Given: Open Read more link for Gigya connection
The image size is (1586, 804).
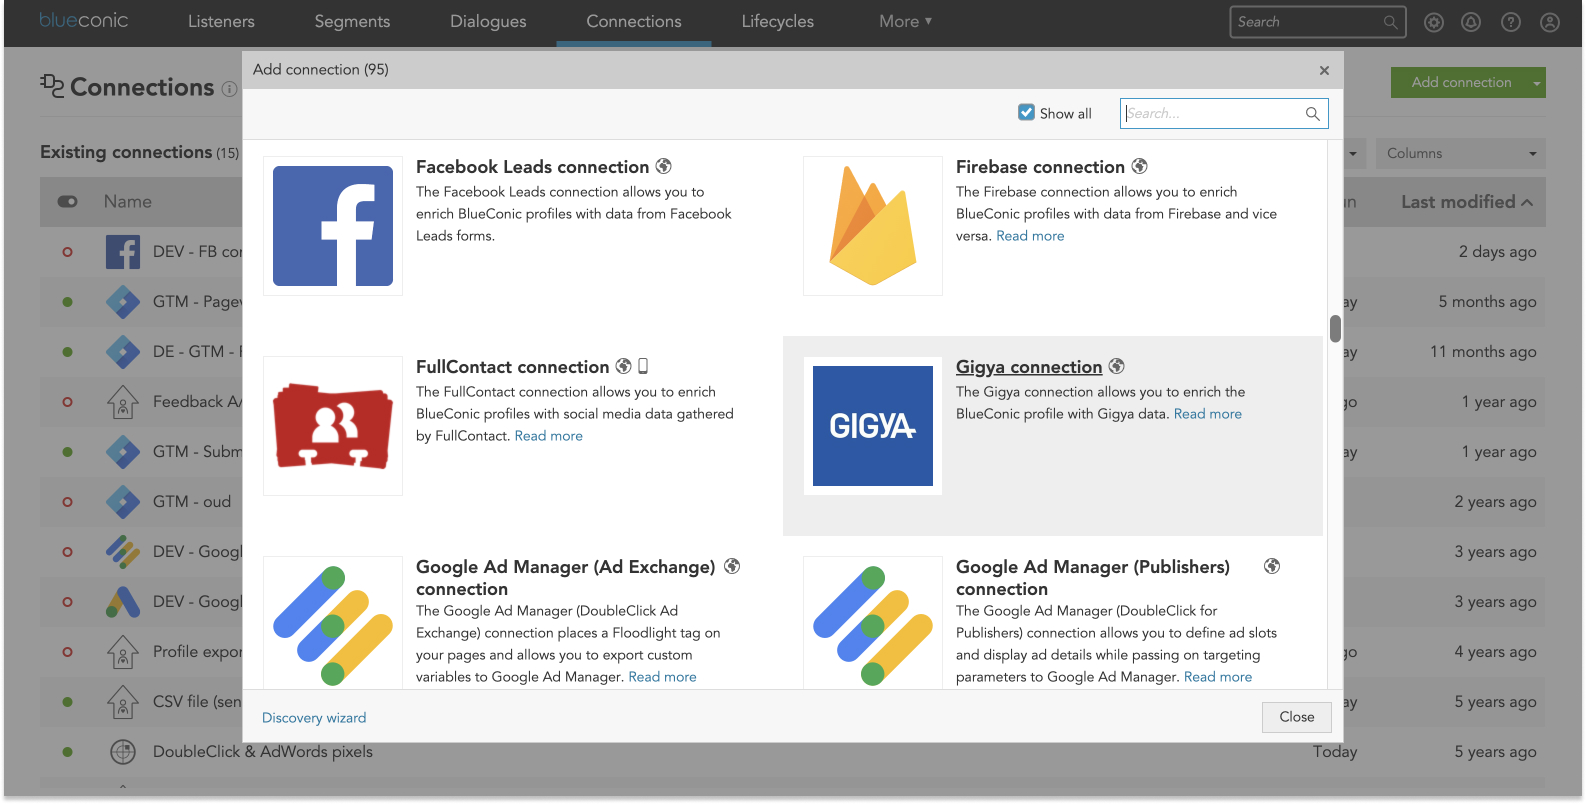Looking at the screenshot, I should [1207, 414].
